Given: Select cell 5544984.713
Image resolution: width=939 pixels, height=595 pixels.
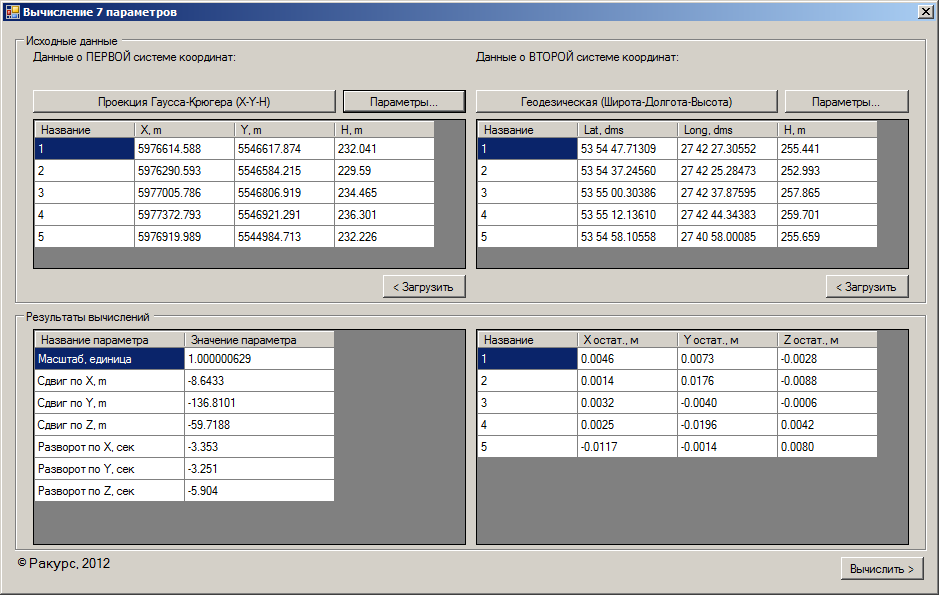Looking at the screenshot, I should 284,236.
